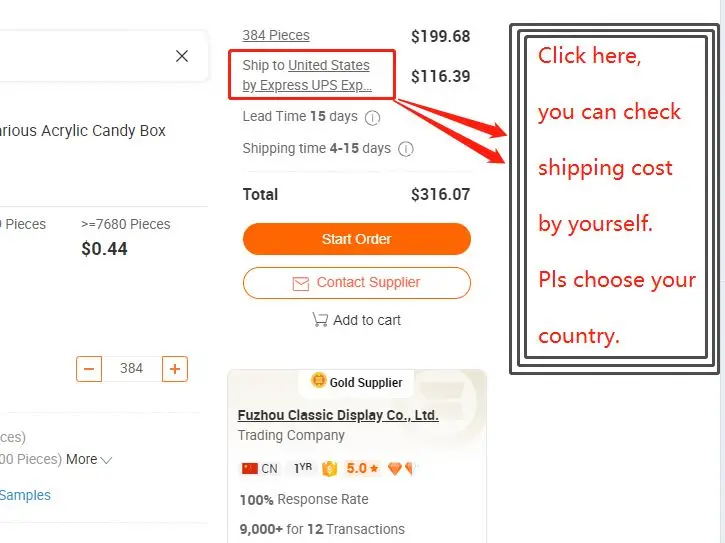The image size is (725, 543).
Task: Click the Contact Supplier envelope icon
Action: [x=300, y=283]
